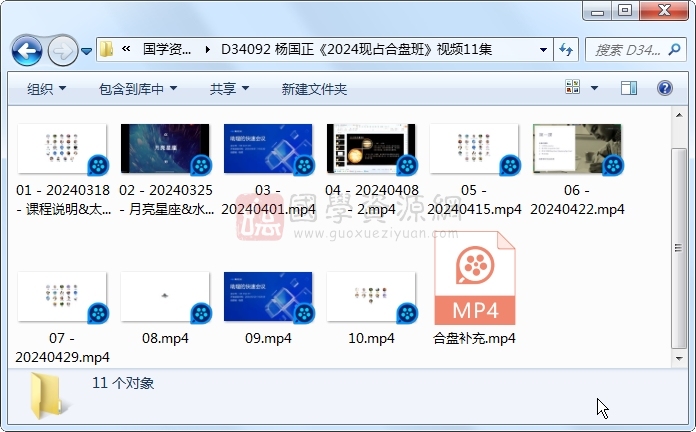
Task: Click the Refresh button beside address bar
Action: (x=566, y=50)
